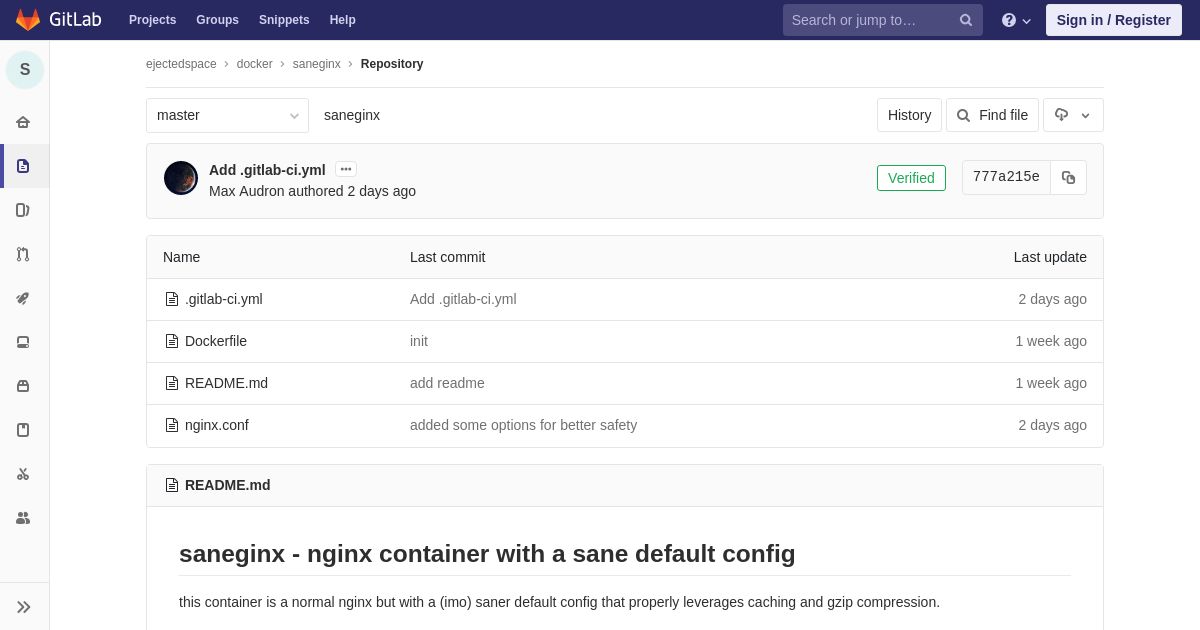Image resolution: width=1200 pixels, height=630 pixels.
Task: Click 'Last update' column header
Action: click(x=1050, y=257)
